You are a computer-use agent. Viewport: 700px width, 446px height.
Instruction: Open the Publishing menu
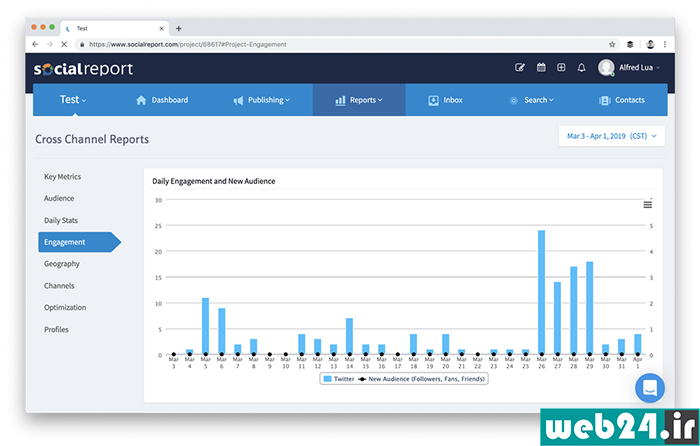[x=262, y=100]
